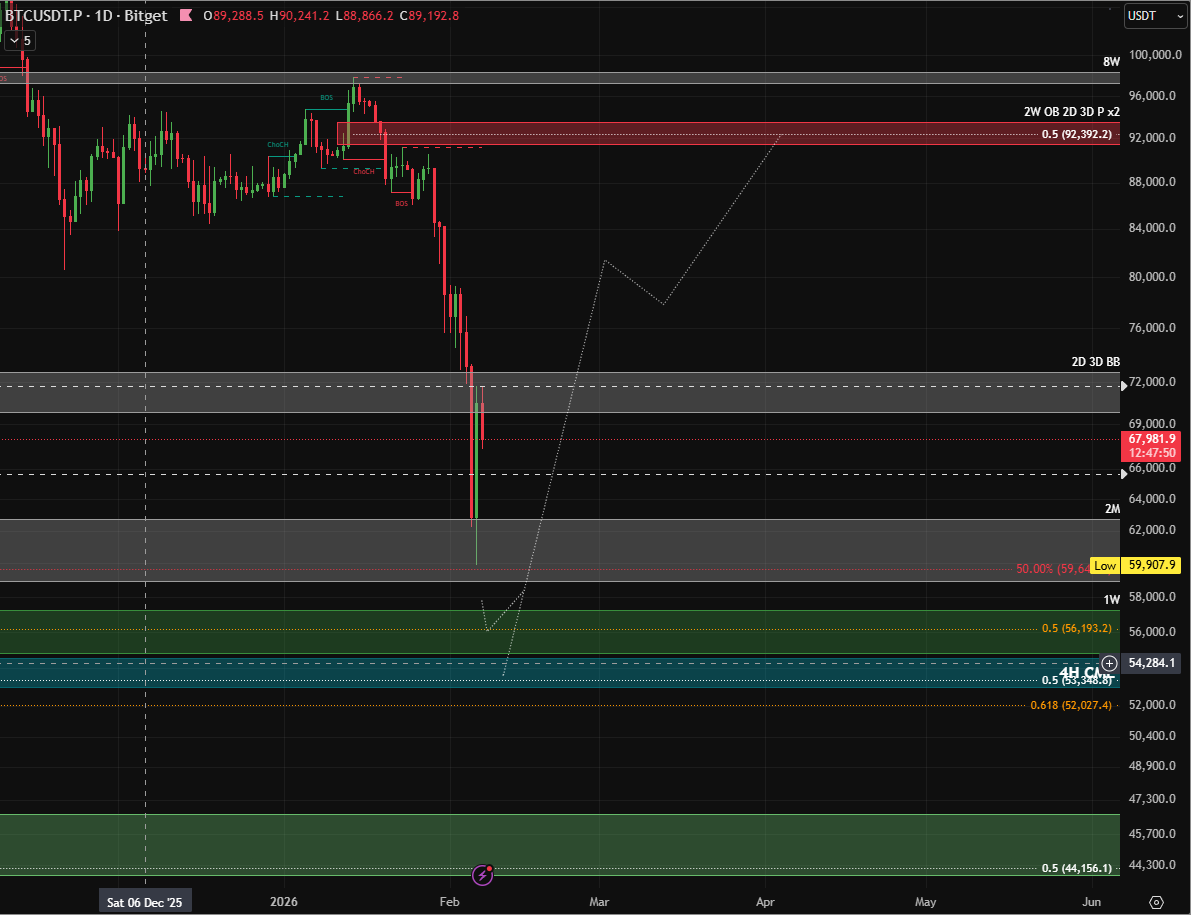Click the Feb label on time axis
Viewport: 1191px width, 915px height.
point(450,901)
